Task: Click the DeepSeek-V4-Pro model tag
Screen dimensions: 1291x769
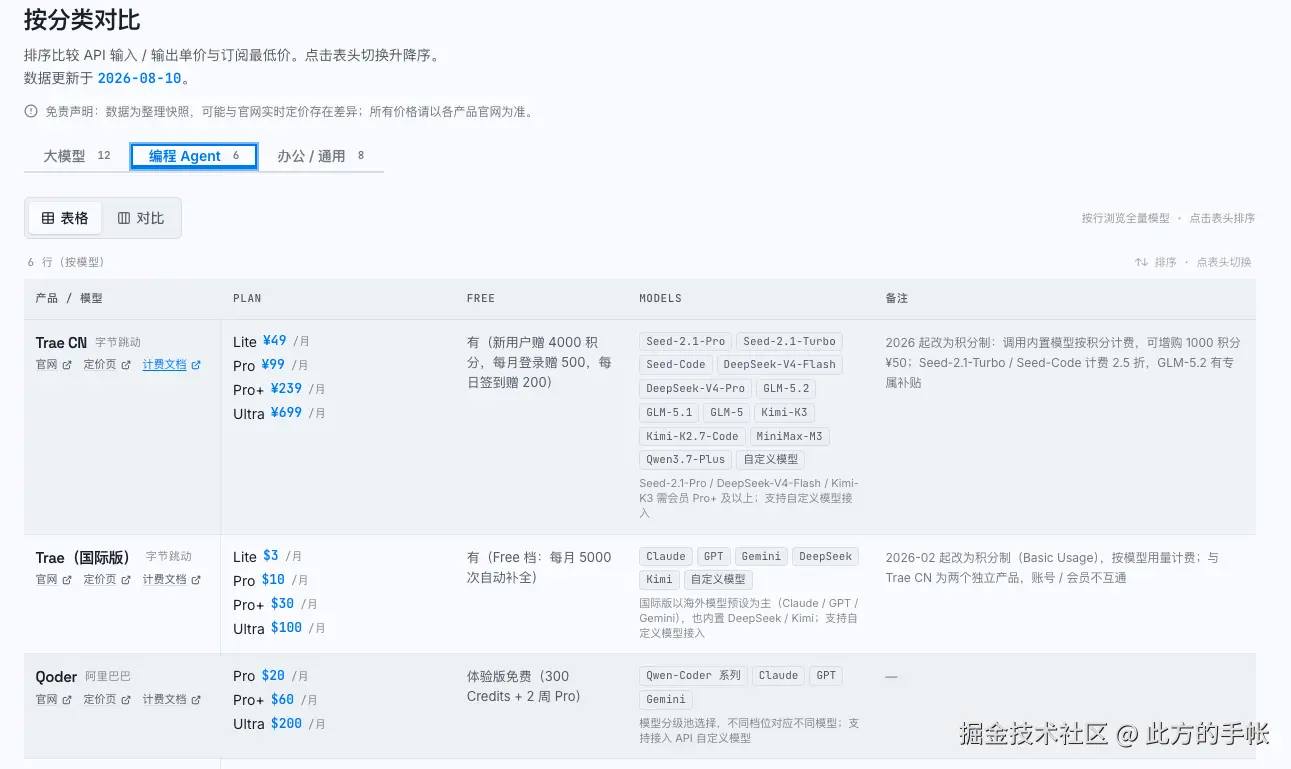Action: (696, 388)
